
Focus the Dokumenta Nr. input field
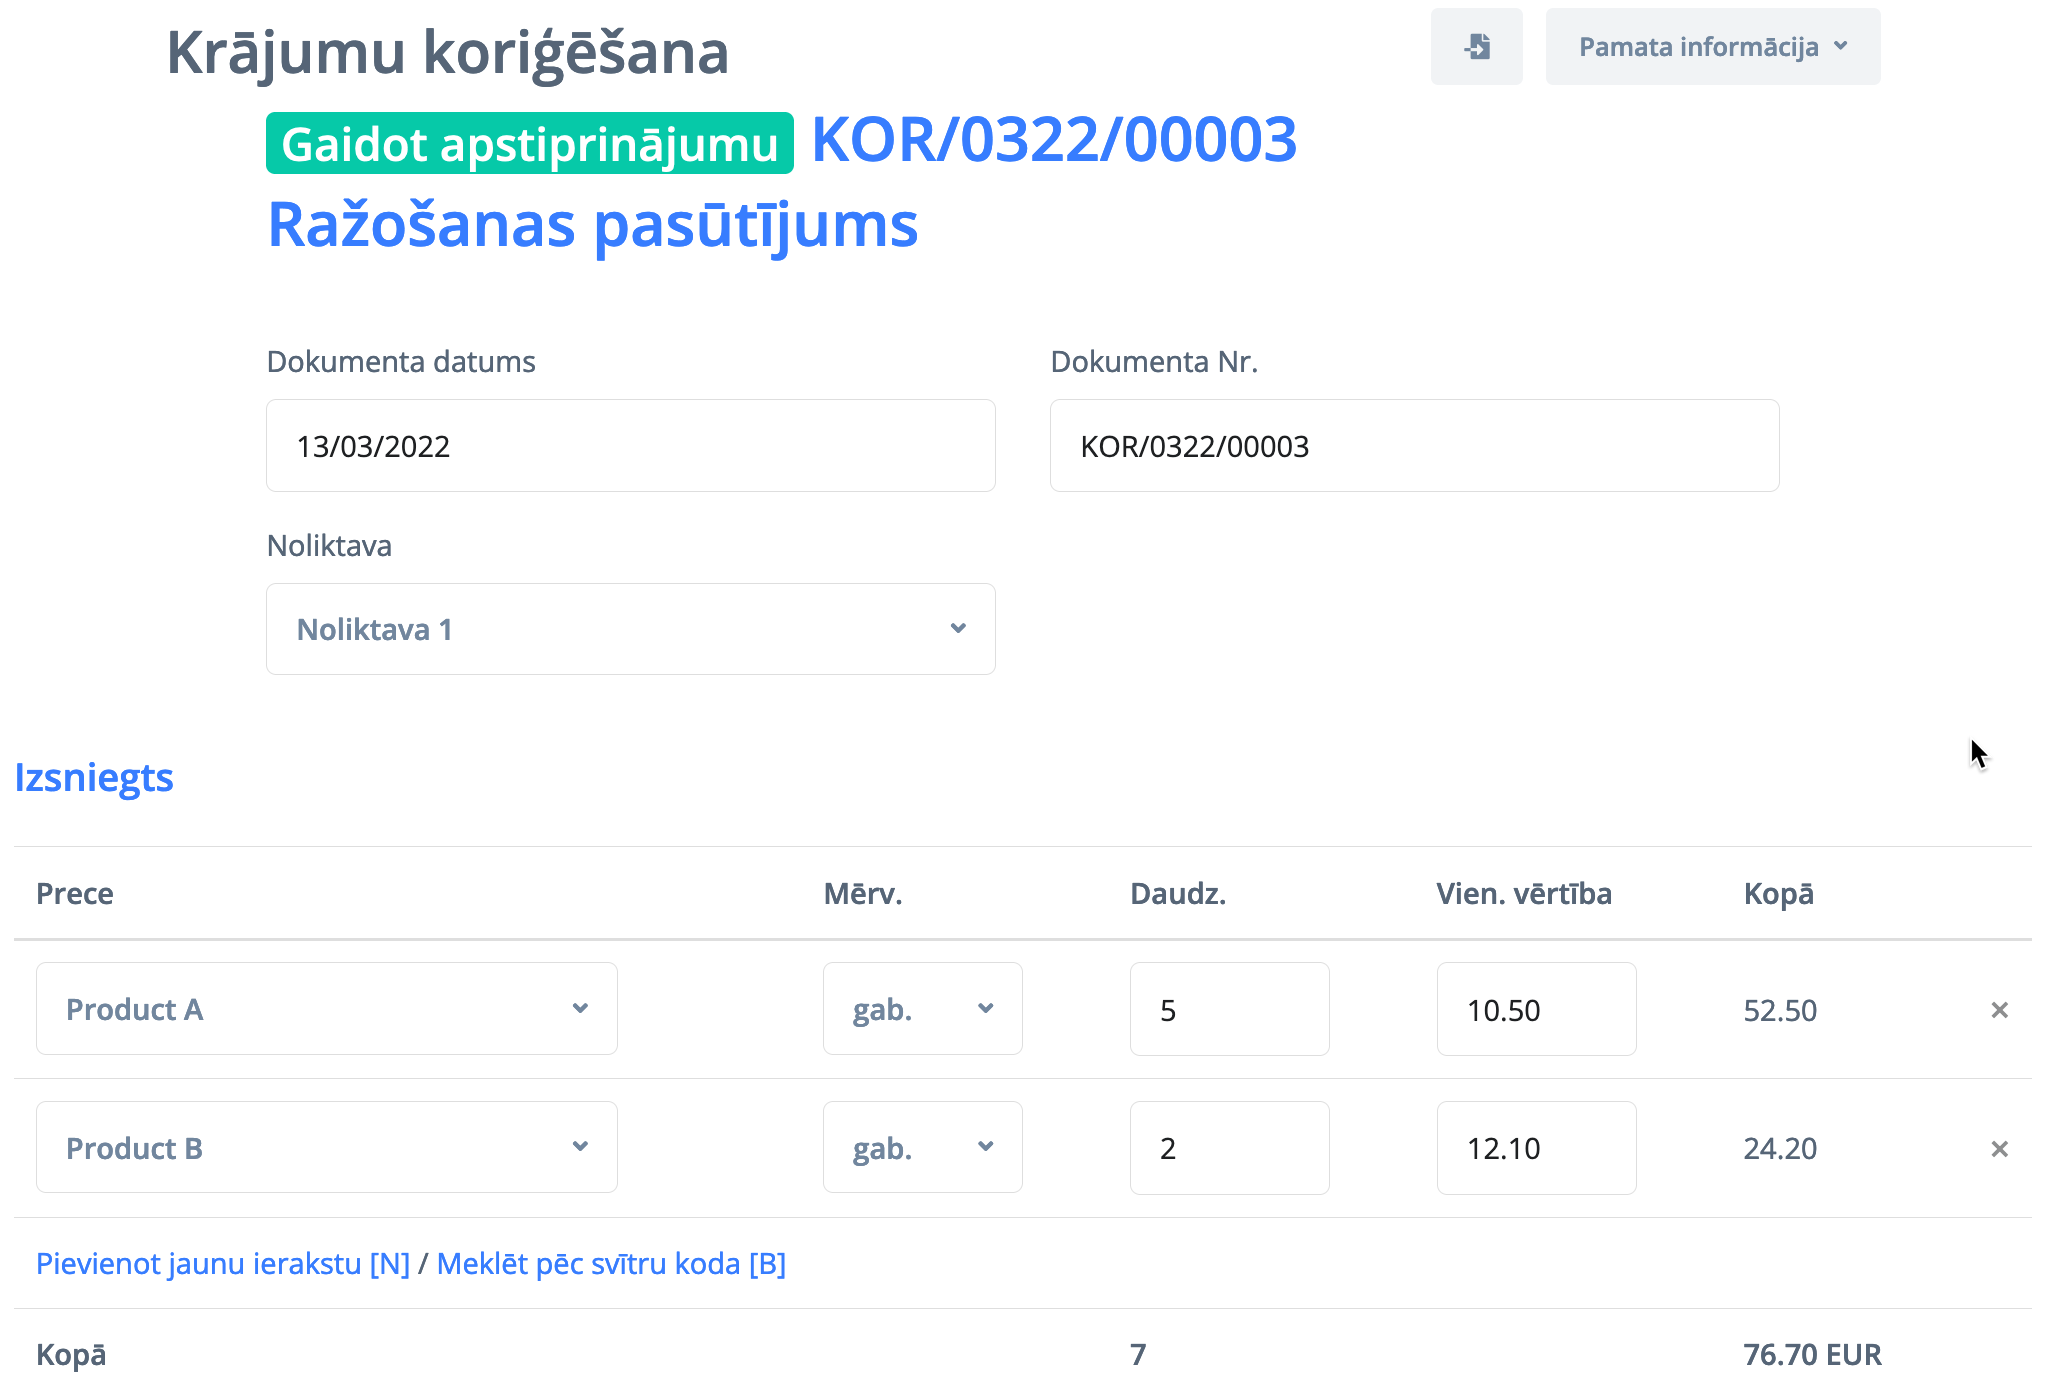click(1414, 446)
